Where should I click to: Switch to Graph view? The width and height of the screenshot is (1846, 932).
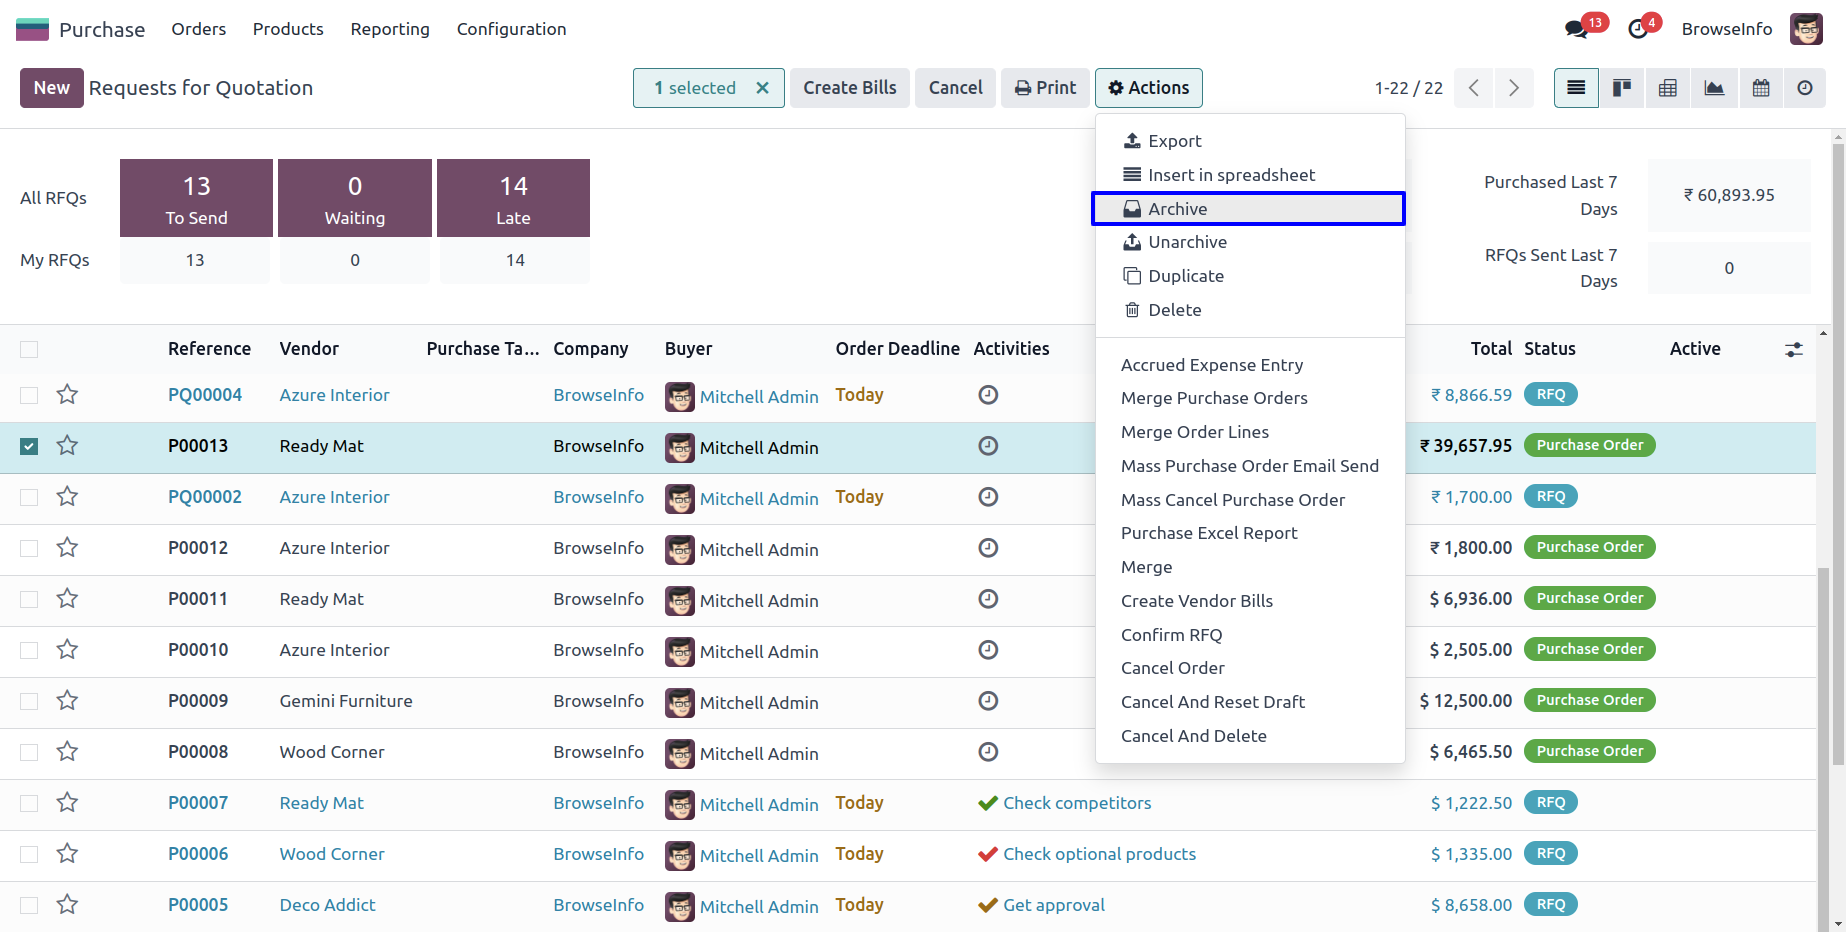point(1714,88)
